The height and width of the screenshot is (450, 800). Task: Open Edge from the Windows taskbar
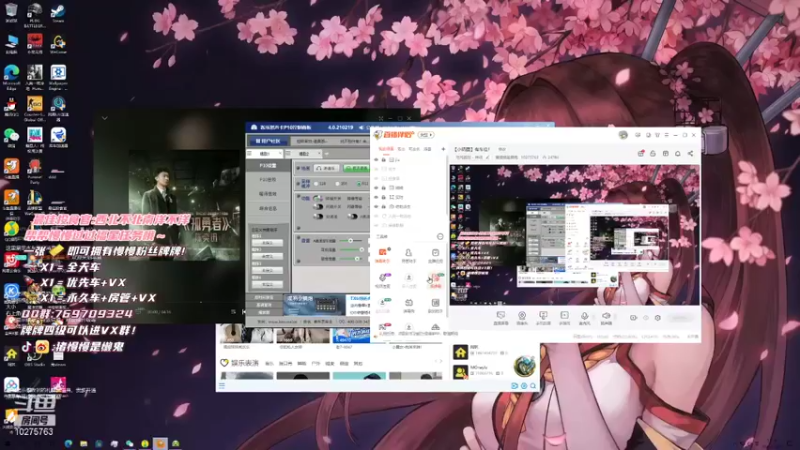point(68,443)
